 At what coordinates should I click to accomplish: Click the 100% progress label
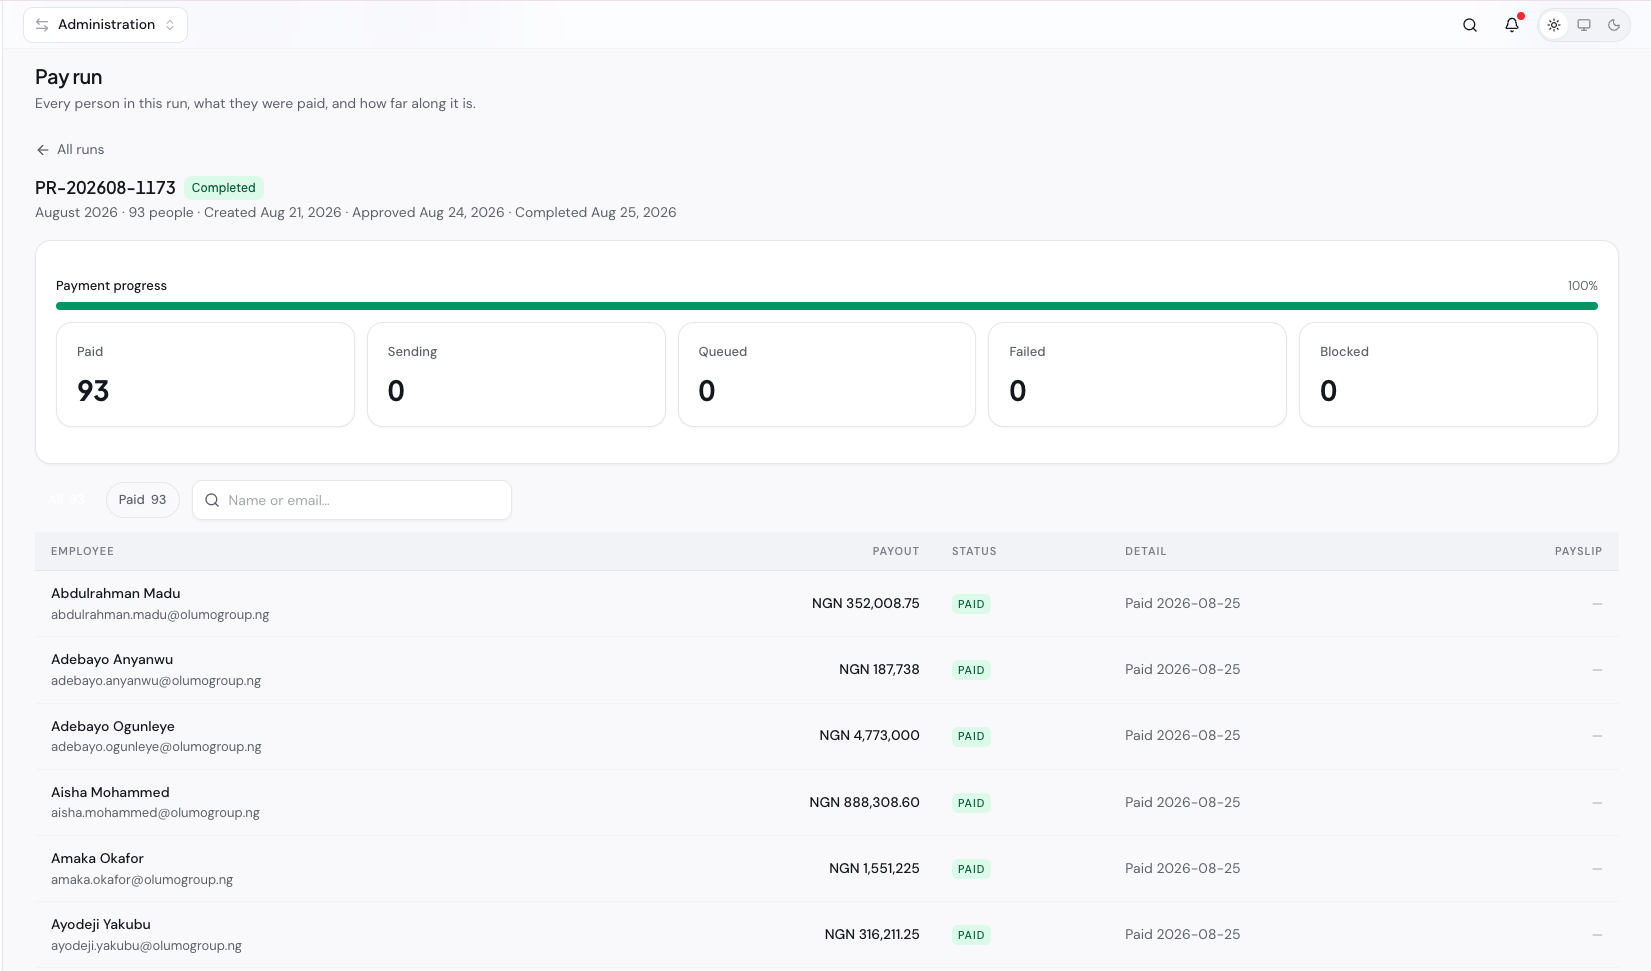coord(1582,286)
